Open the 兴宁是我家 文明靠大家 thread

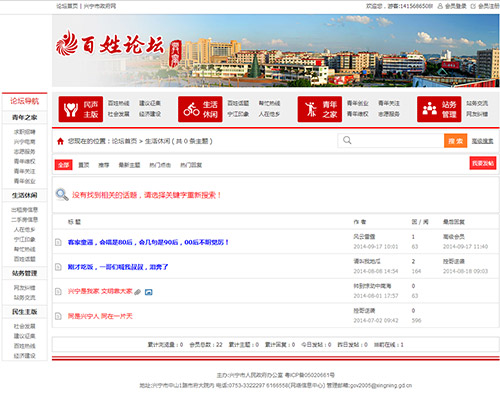tap(100, 291)
